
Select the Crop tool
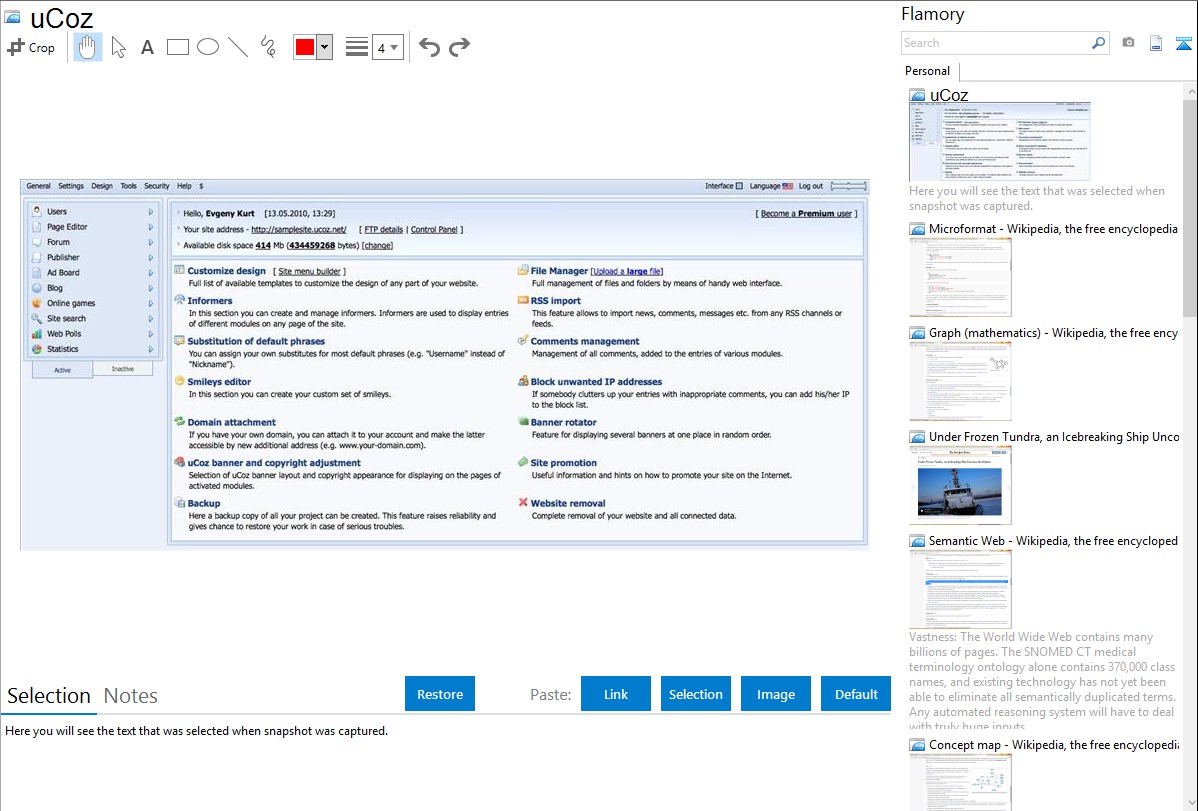click(x=31, y=47)
